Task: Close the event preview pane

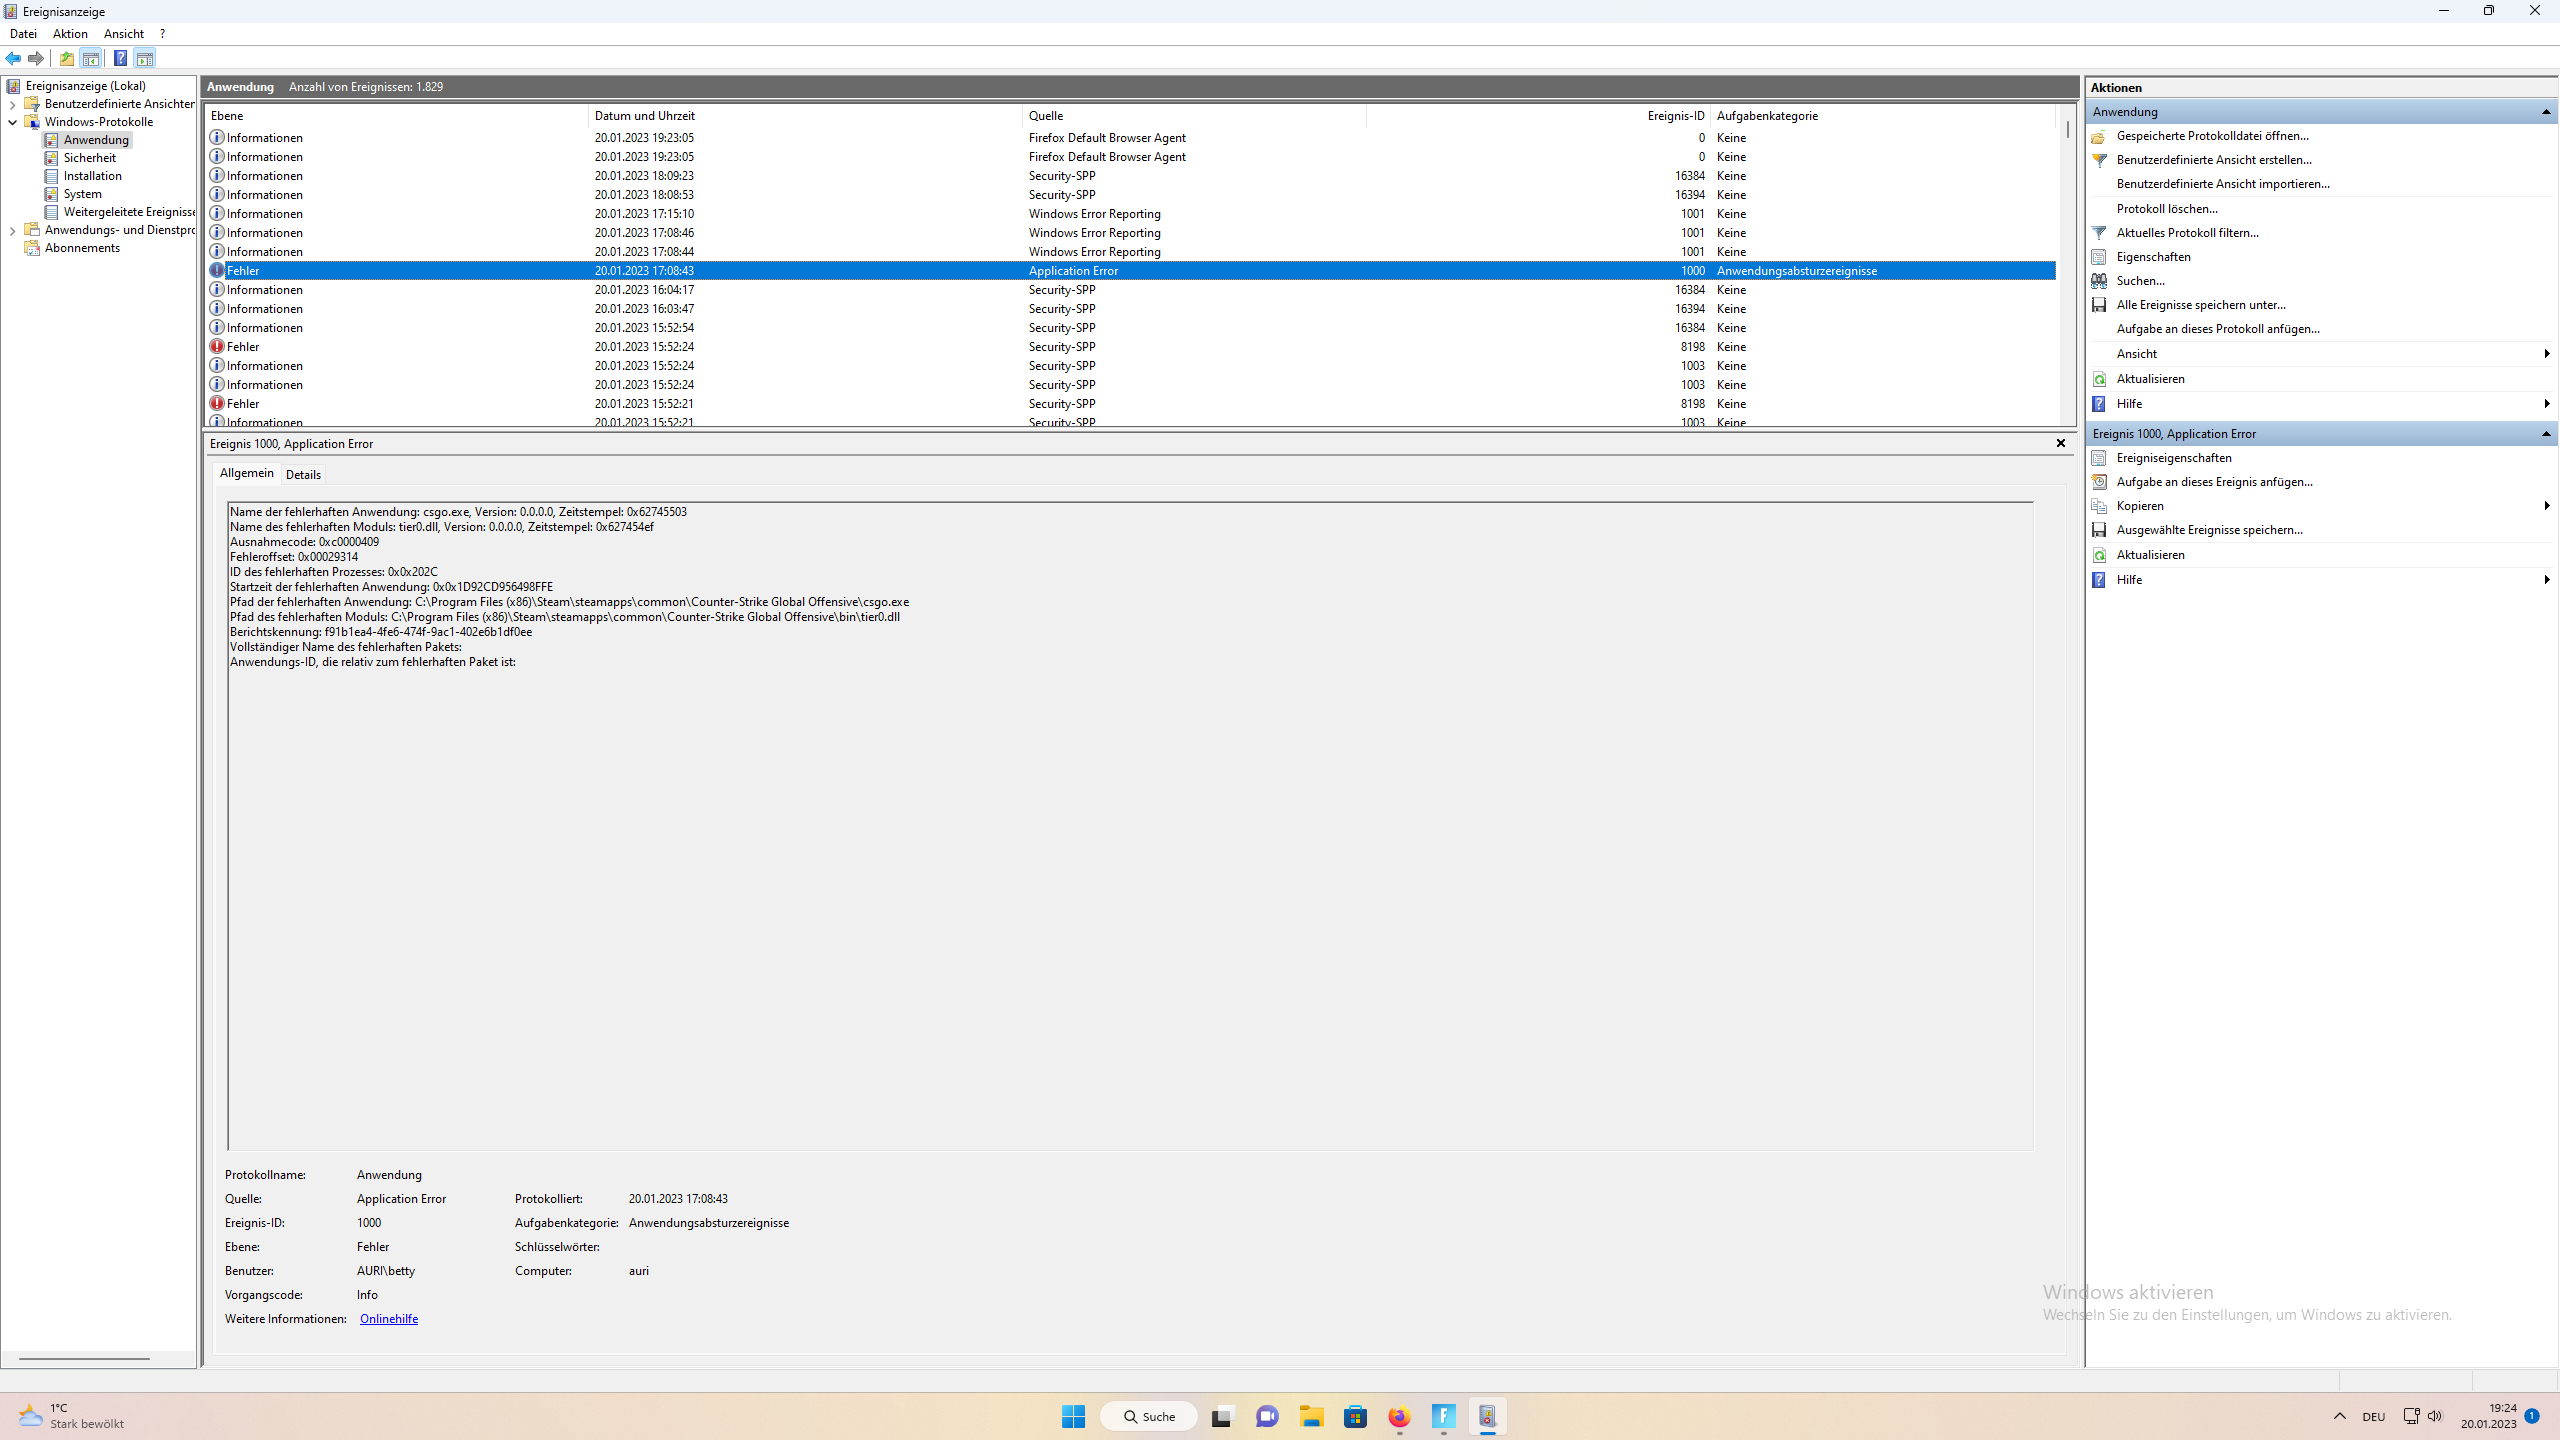Action: tap(2060, 443)
